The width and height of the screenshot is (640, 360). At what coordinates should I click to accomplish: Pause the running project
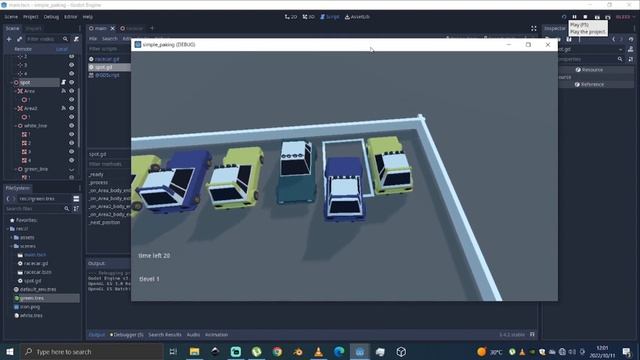[x=575, y=17]
